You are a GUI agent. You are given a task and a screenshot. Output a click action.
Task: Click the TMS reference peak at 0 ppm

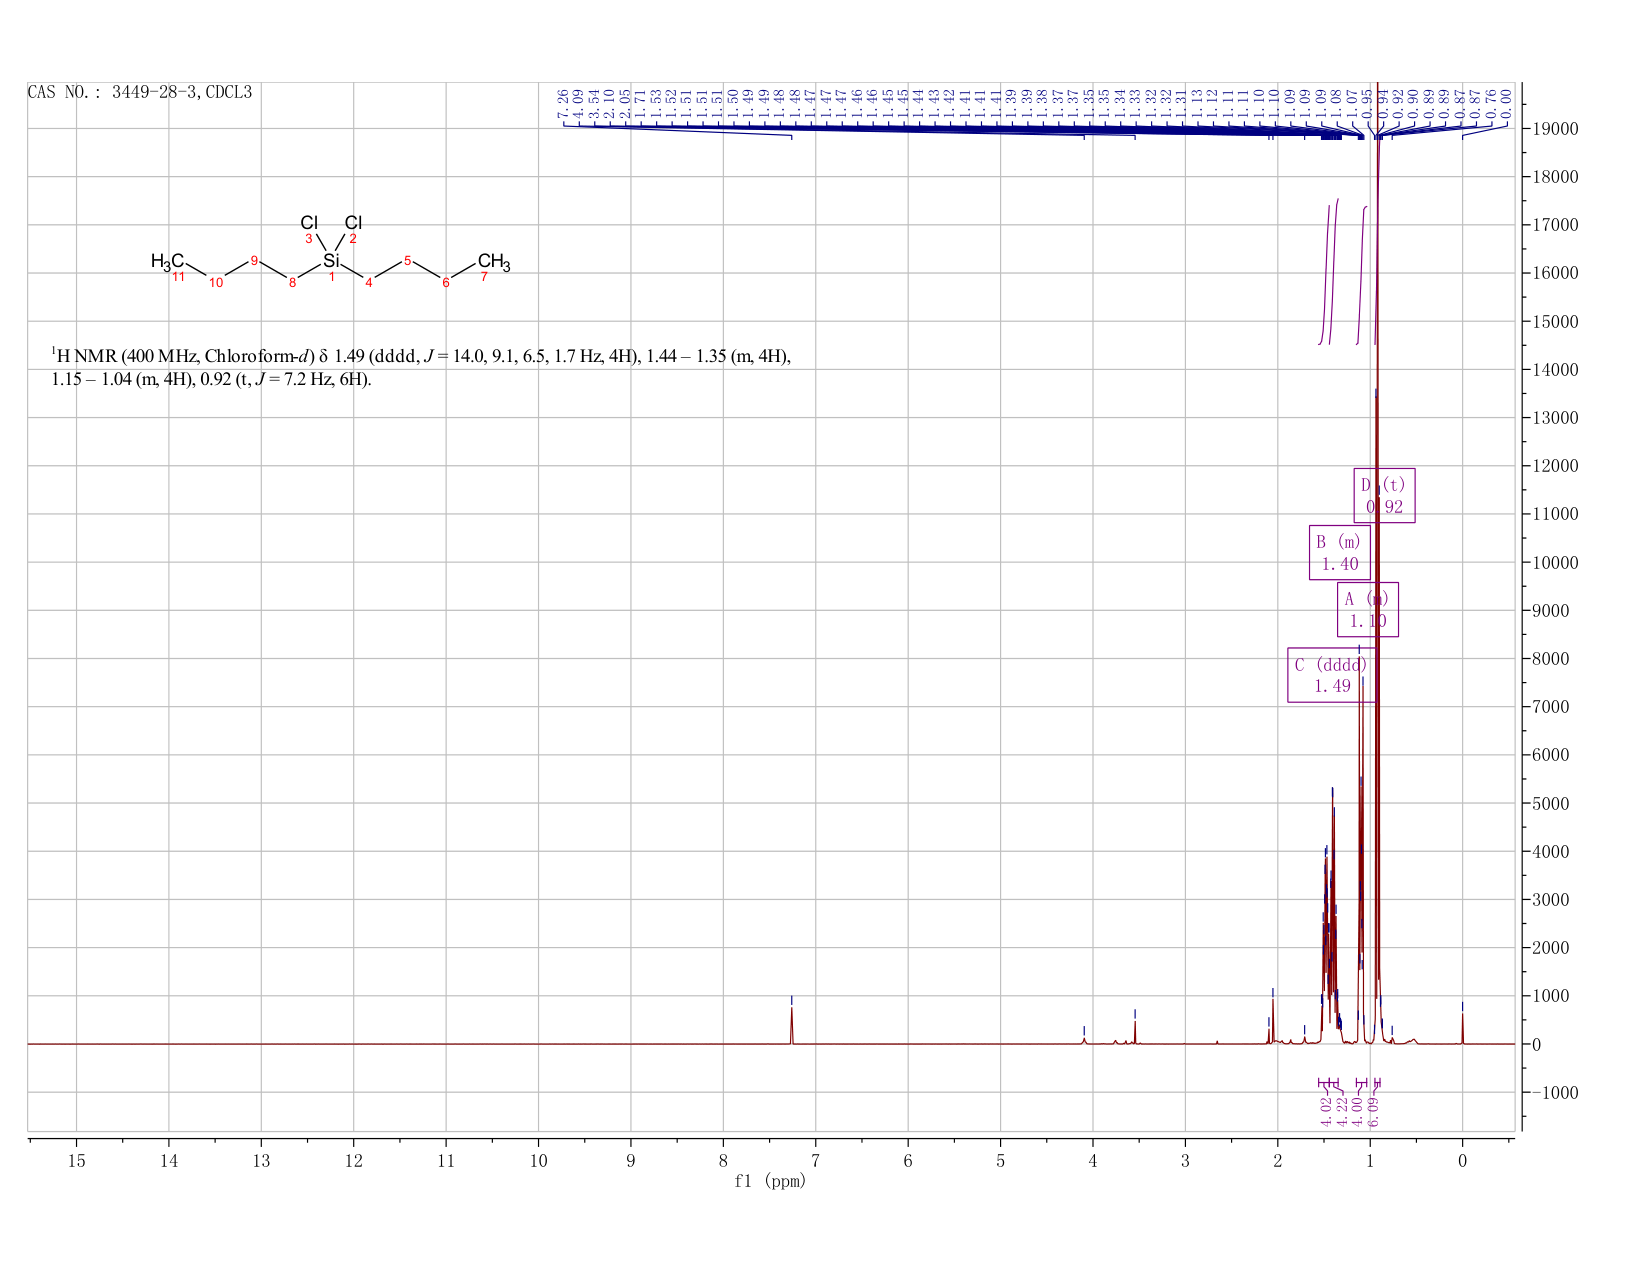click(1462, 1028)
